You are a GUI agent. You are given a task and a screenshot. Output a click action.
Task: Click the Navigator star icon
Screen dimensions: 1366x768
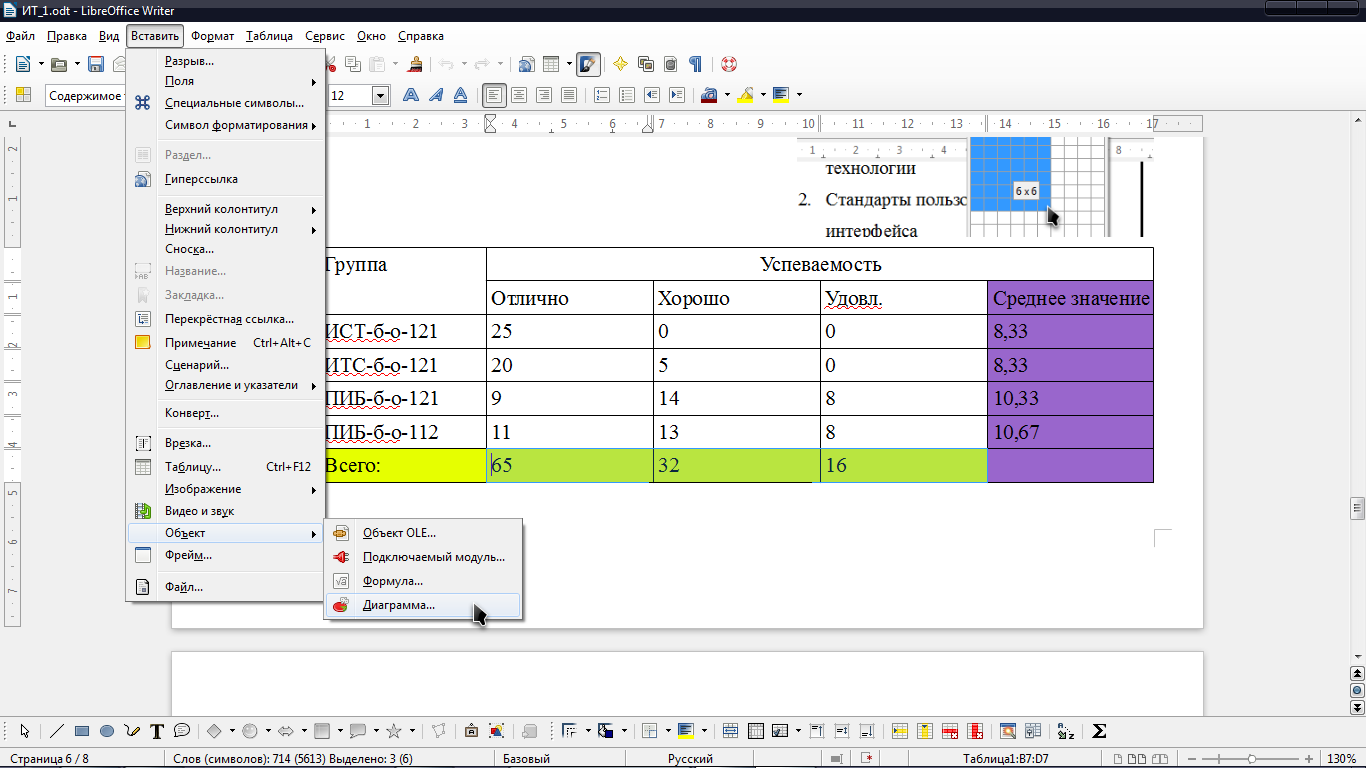click(x=620, y=64)
